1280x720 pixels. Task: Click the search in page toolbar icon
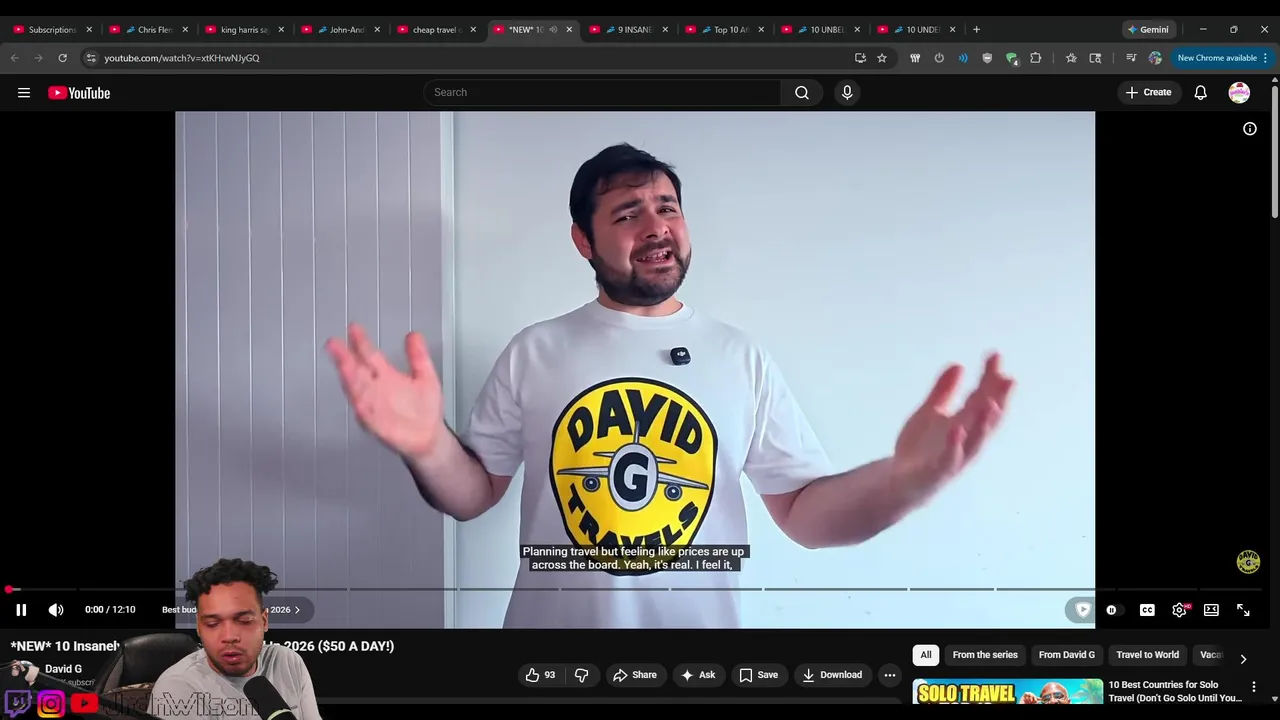point(1096,58)
